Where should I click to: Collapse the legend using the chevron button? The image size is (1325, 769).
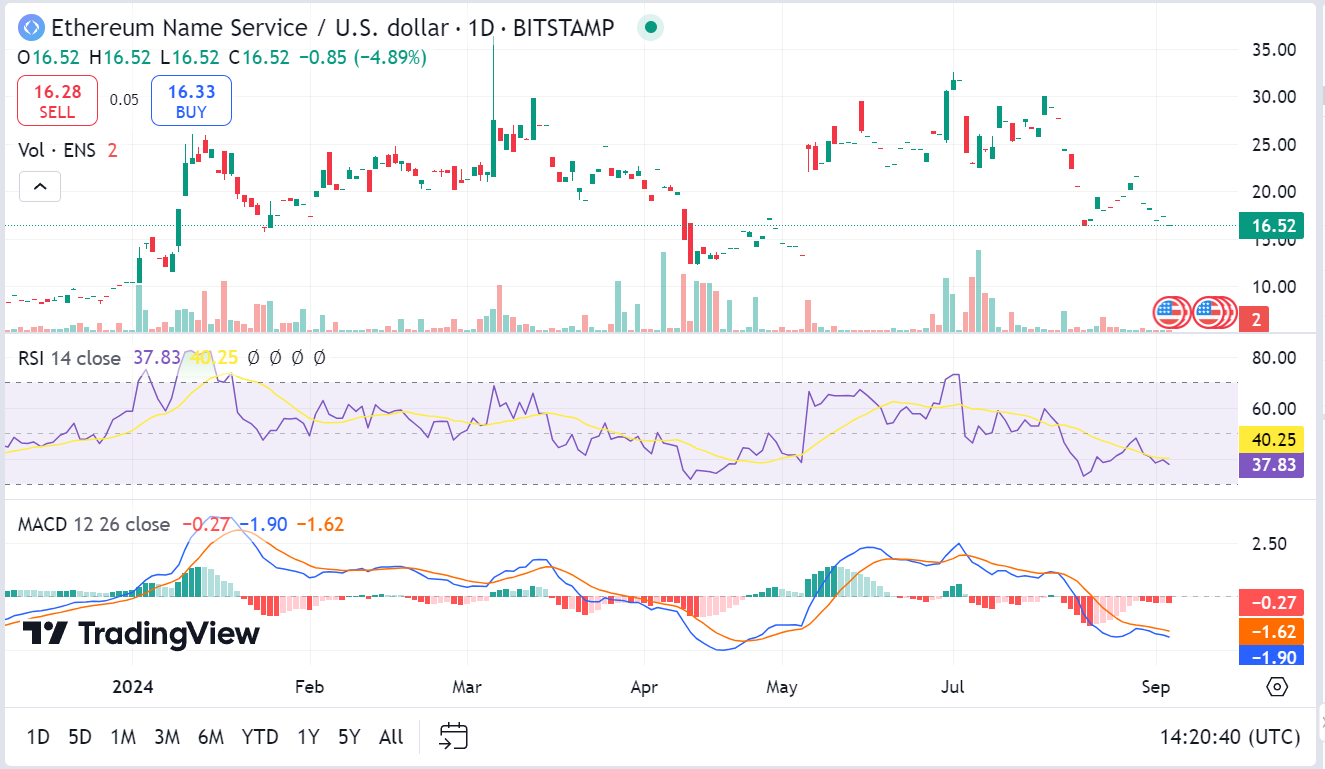(39, 186)
